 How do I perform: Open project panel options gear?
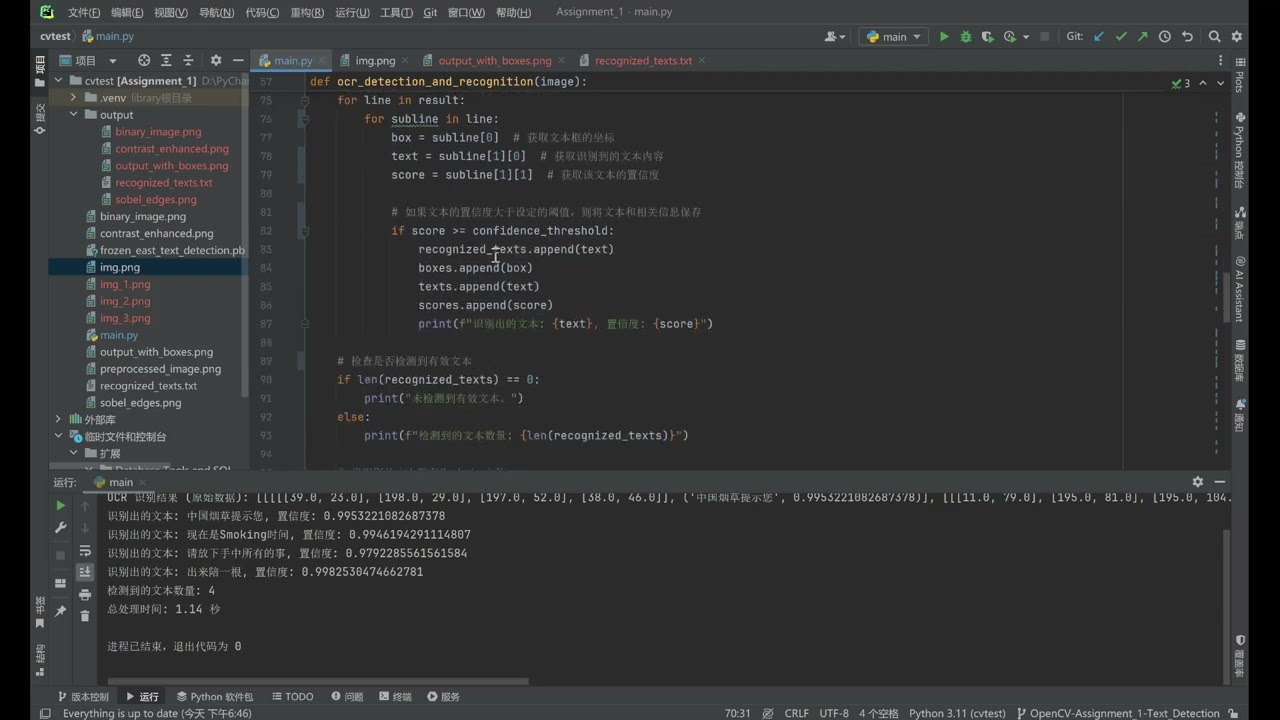(x=215, y=60)
